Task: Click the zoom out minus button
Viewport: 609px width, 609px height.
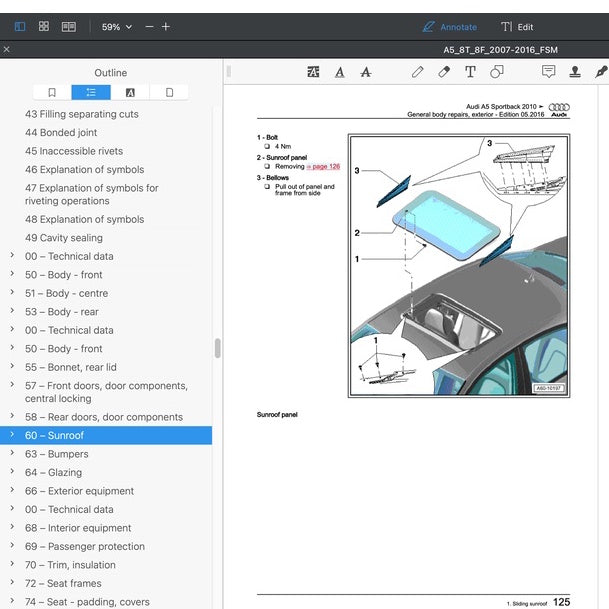Action: coord(149,27)
